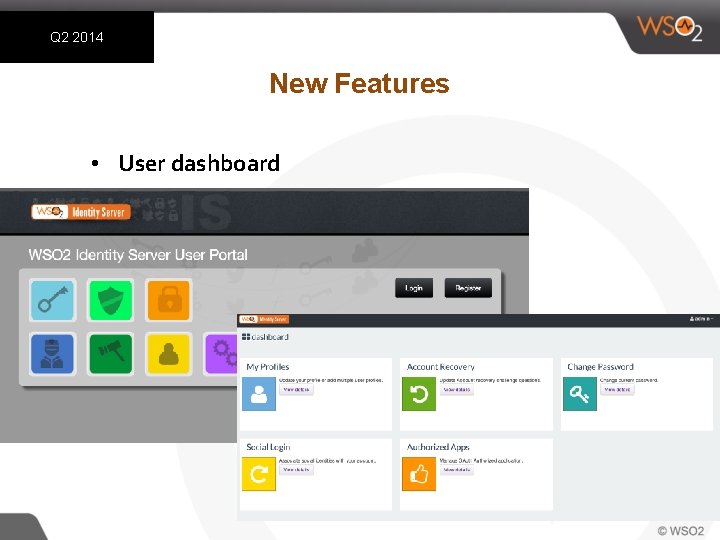Click the small Identity Server logo in dashboard
This screenshot has height=540, width=720.
click(264, 319)
